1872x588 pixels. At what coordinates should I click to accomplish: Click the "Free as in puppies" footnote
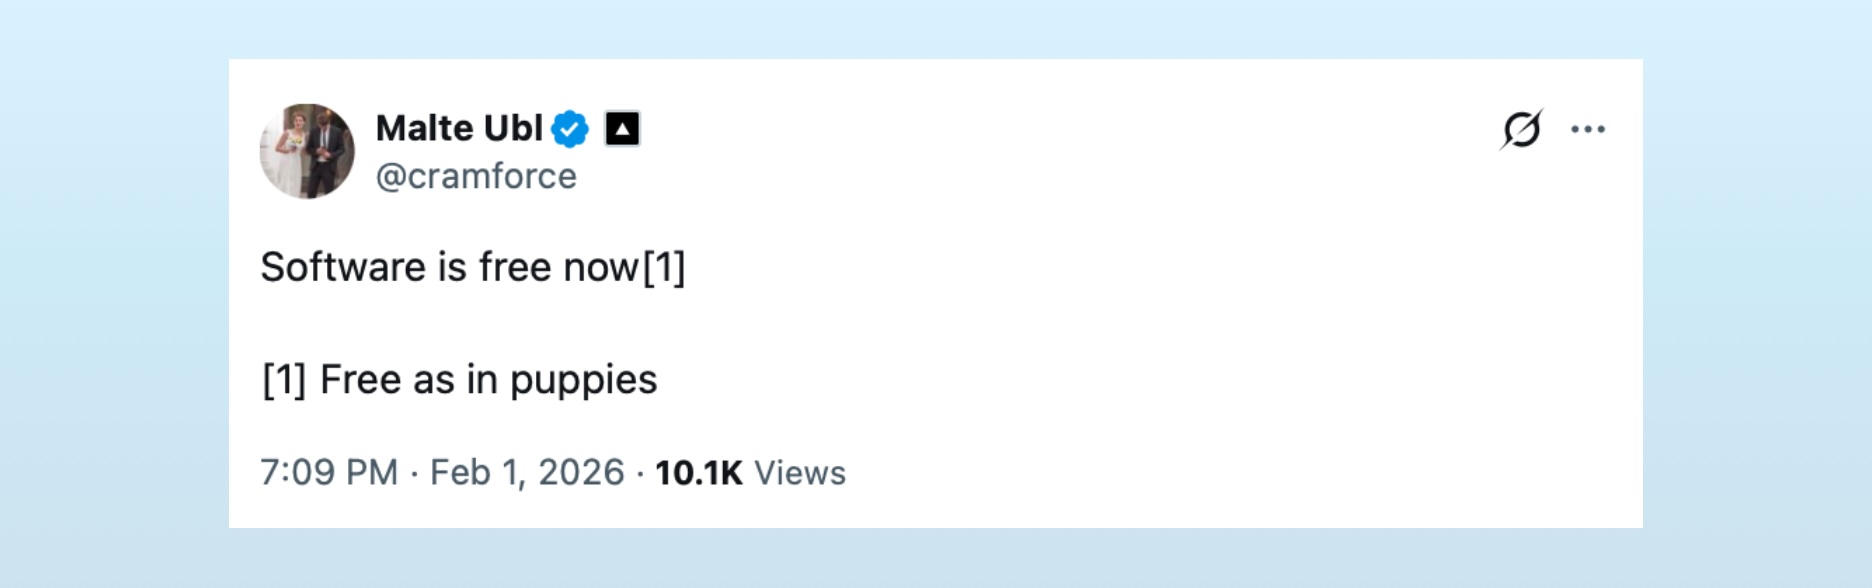coord(488,380)
